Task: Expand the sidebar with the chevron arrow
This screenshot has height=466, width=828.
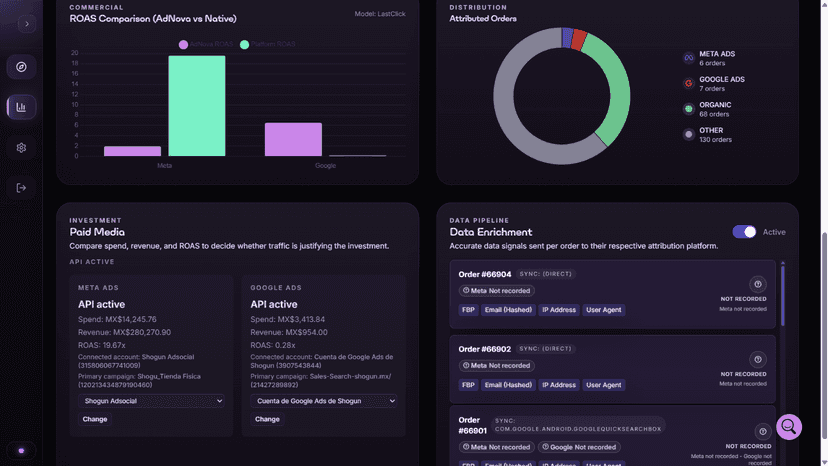Action: tap(27, 24)
